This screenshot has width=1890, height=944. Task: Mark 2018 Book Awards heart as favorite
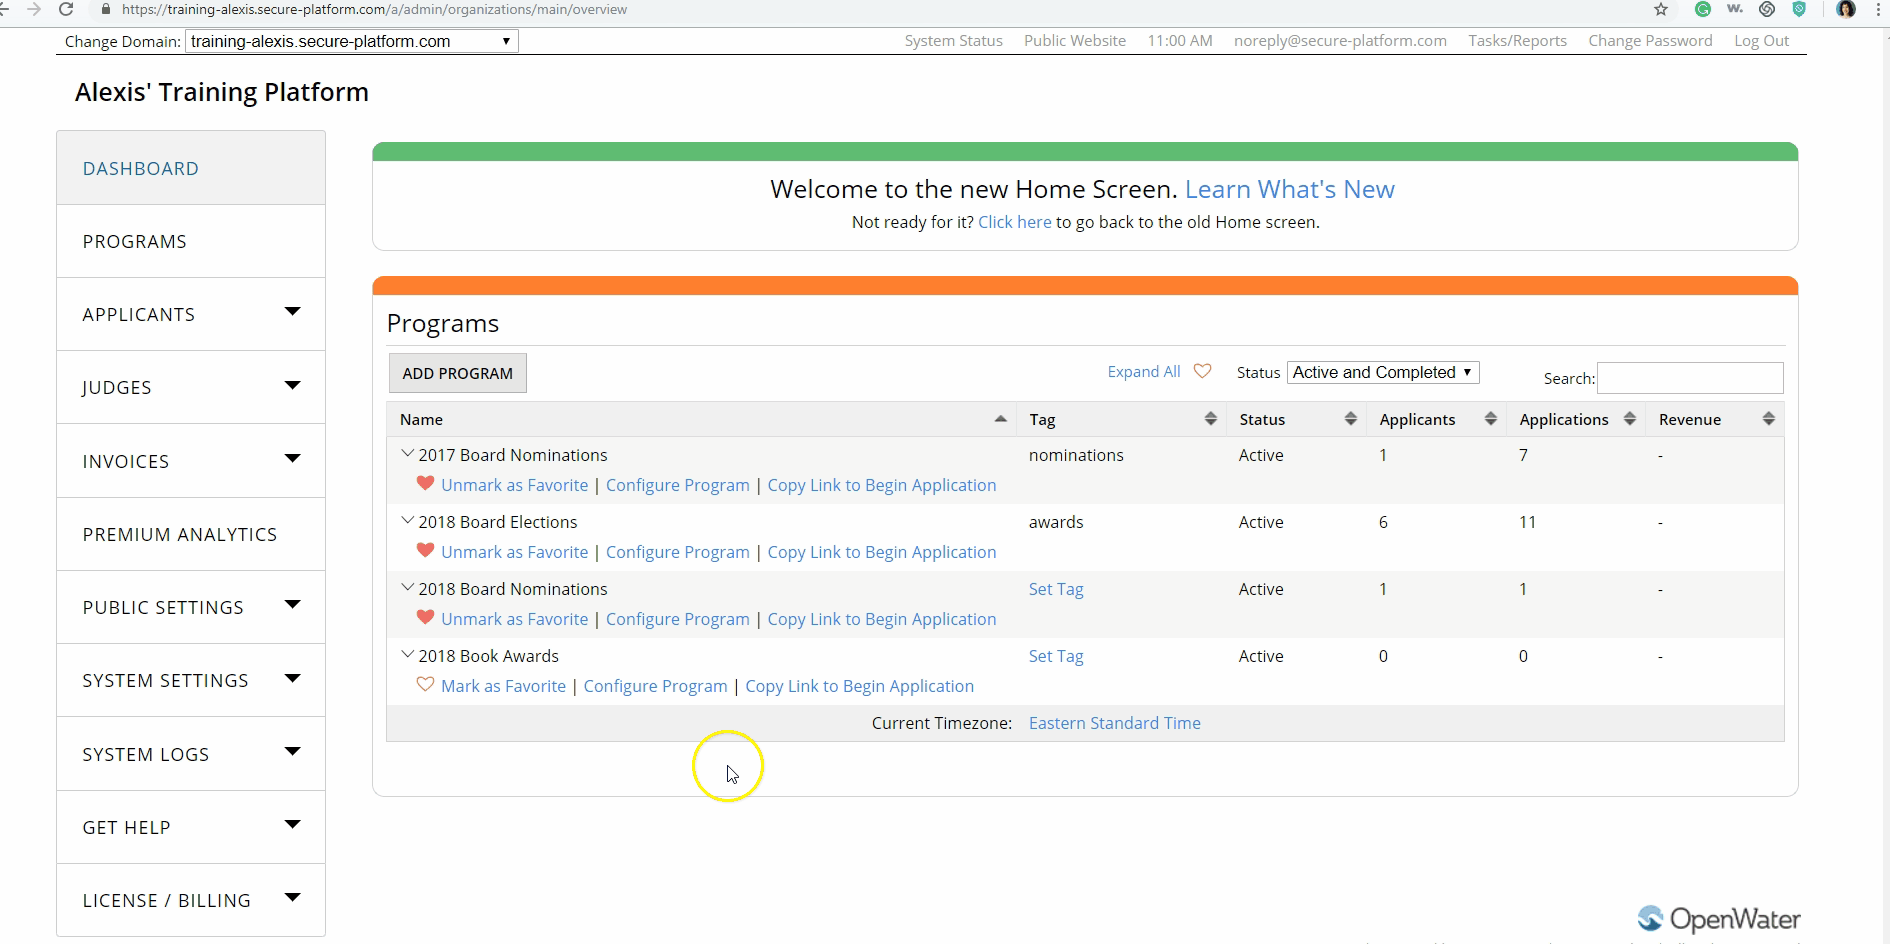[x=425, y=685]
